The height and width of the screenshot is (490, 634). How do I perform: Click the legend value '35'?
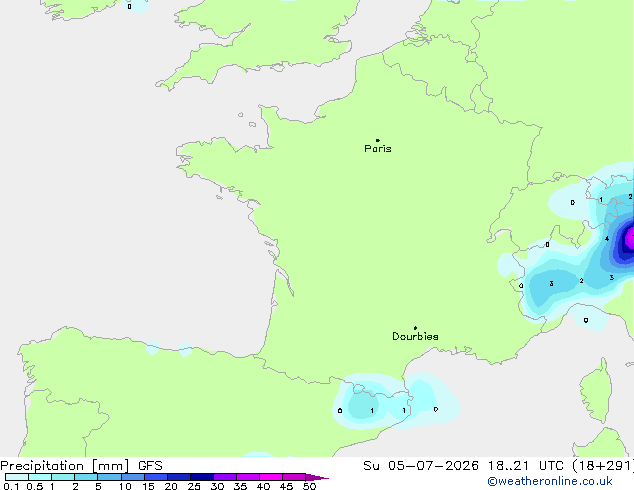(x=240, y=486)
